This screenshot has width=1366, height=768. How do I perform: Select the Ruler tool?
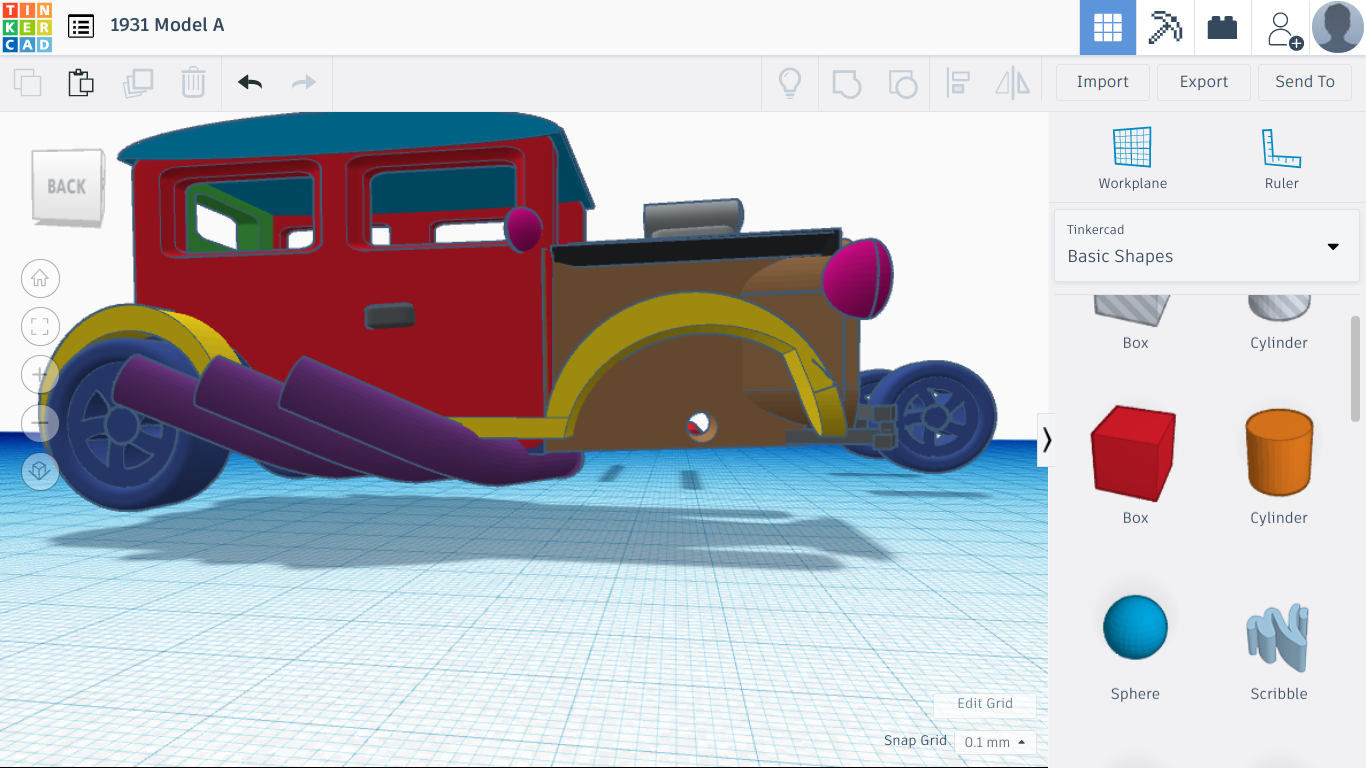(x=1281, y=155)
